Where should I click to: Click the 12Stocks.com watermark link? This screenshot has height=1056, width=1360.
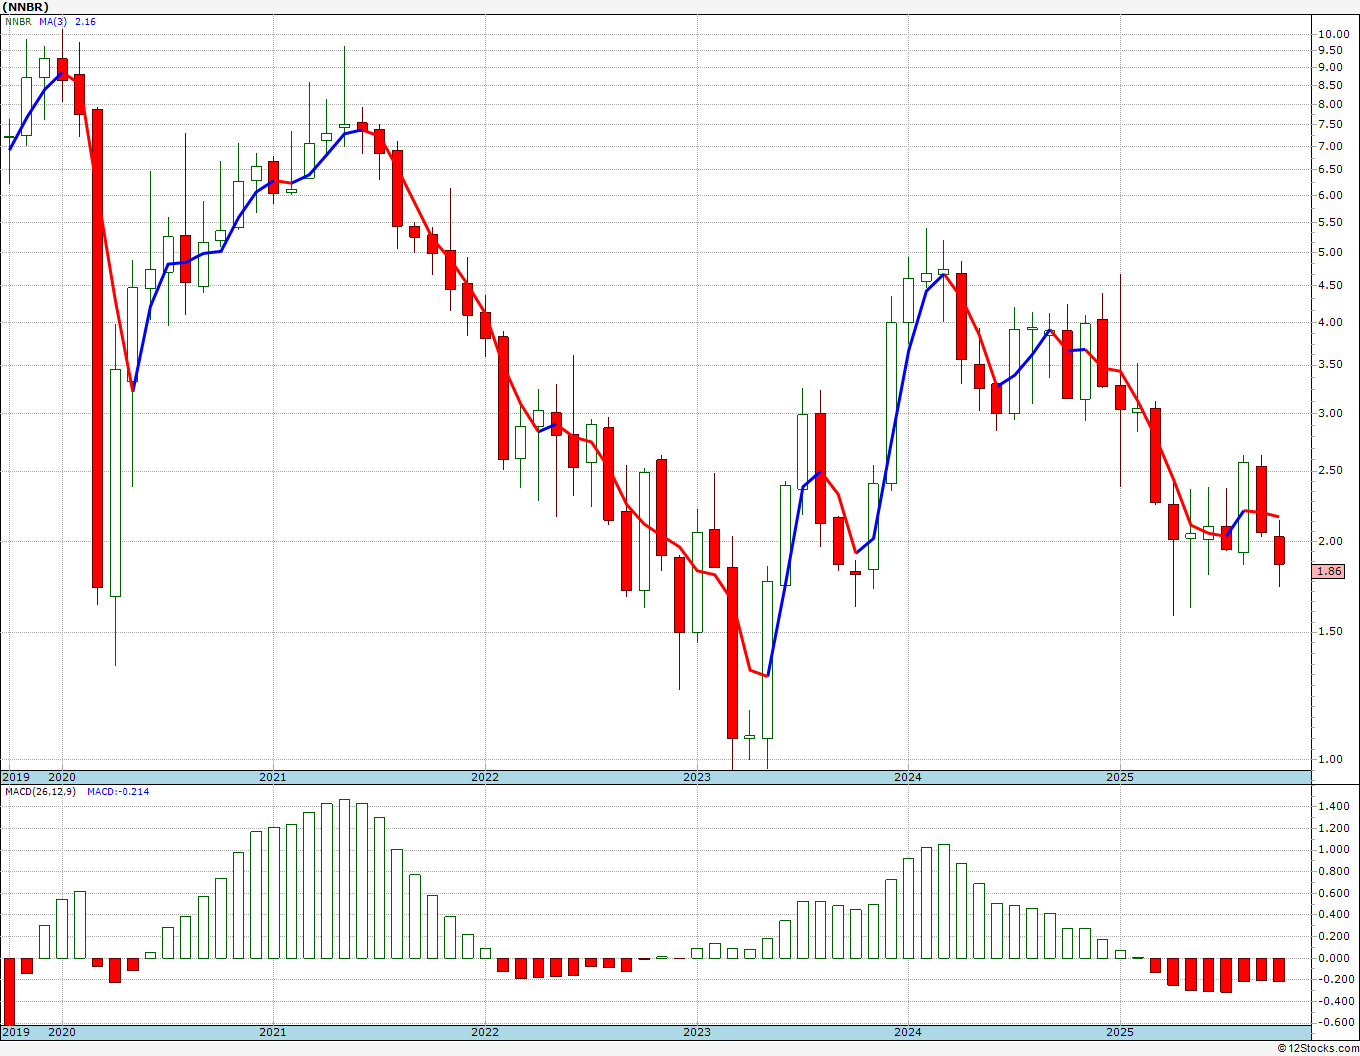pos(1318,1048)
